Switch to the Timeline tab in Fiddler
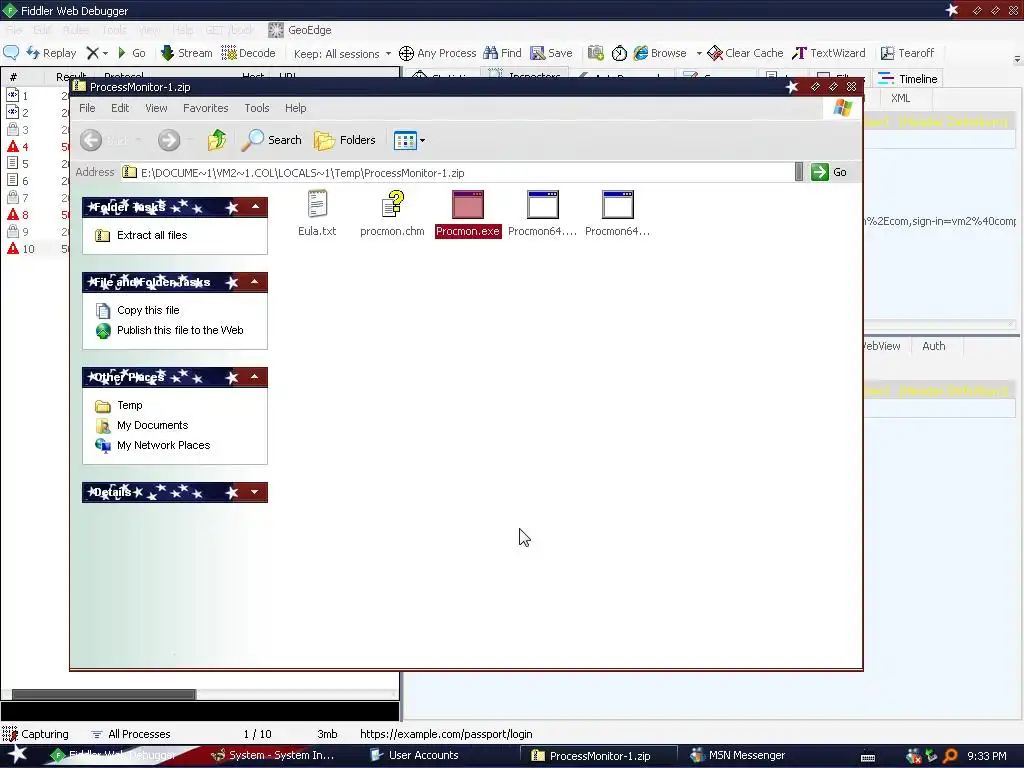The width and height of the screenshot is (1024, 768). (x=908, y=78)
